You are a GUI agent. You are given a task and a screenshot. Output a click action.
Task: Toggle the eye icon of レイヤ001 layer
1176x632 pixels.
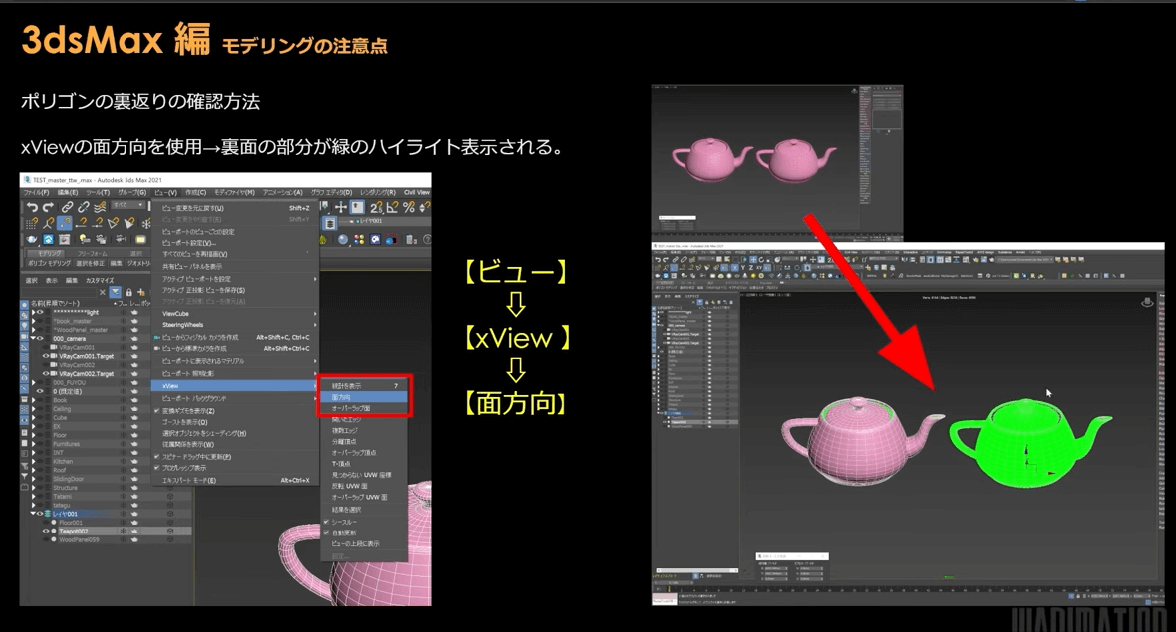(40, 514)
